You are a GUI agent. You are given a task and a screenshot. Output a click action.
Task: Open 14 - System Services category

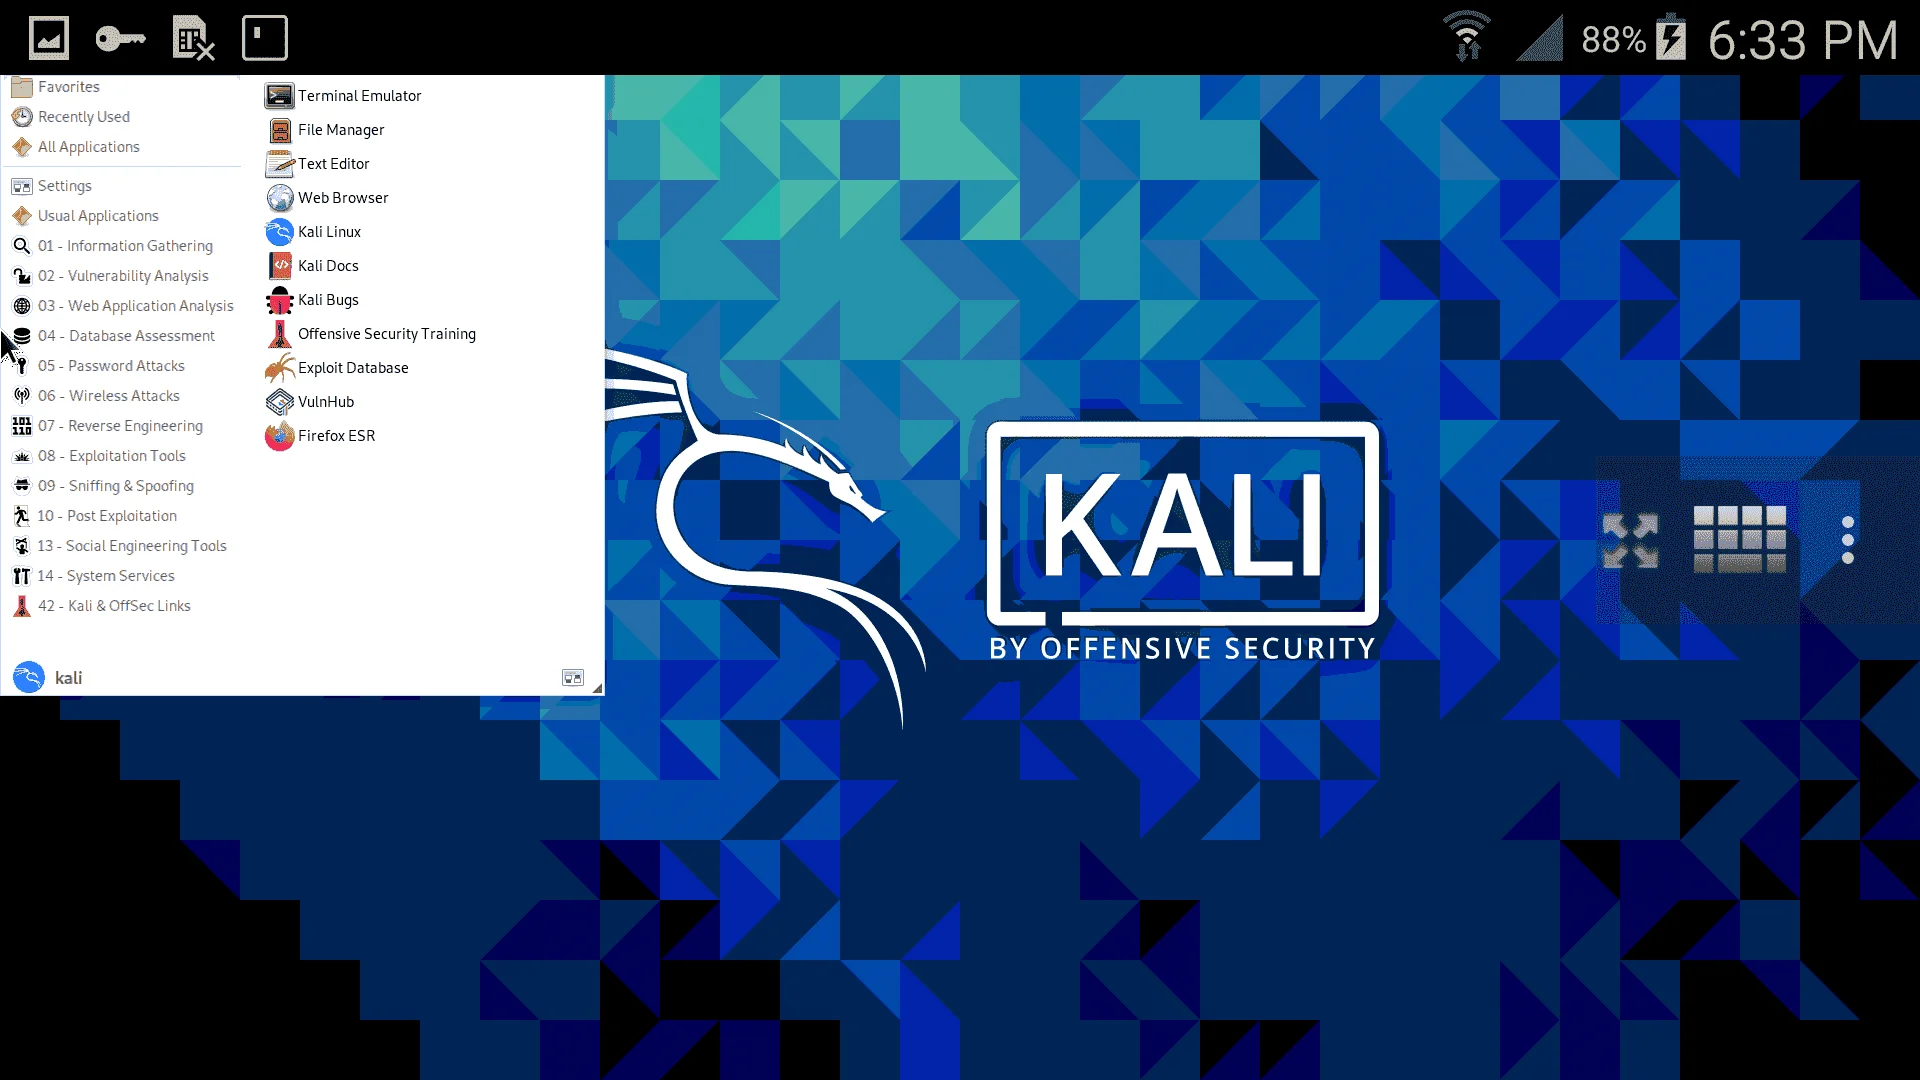93,576
